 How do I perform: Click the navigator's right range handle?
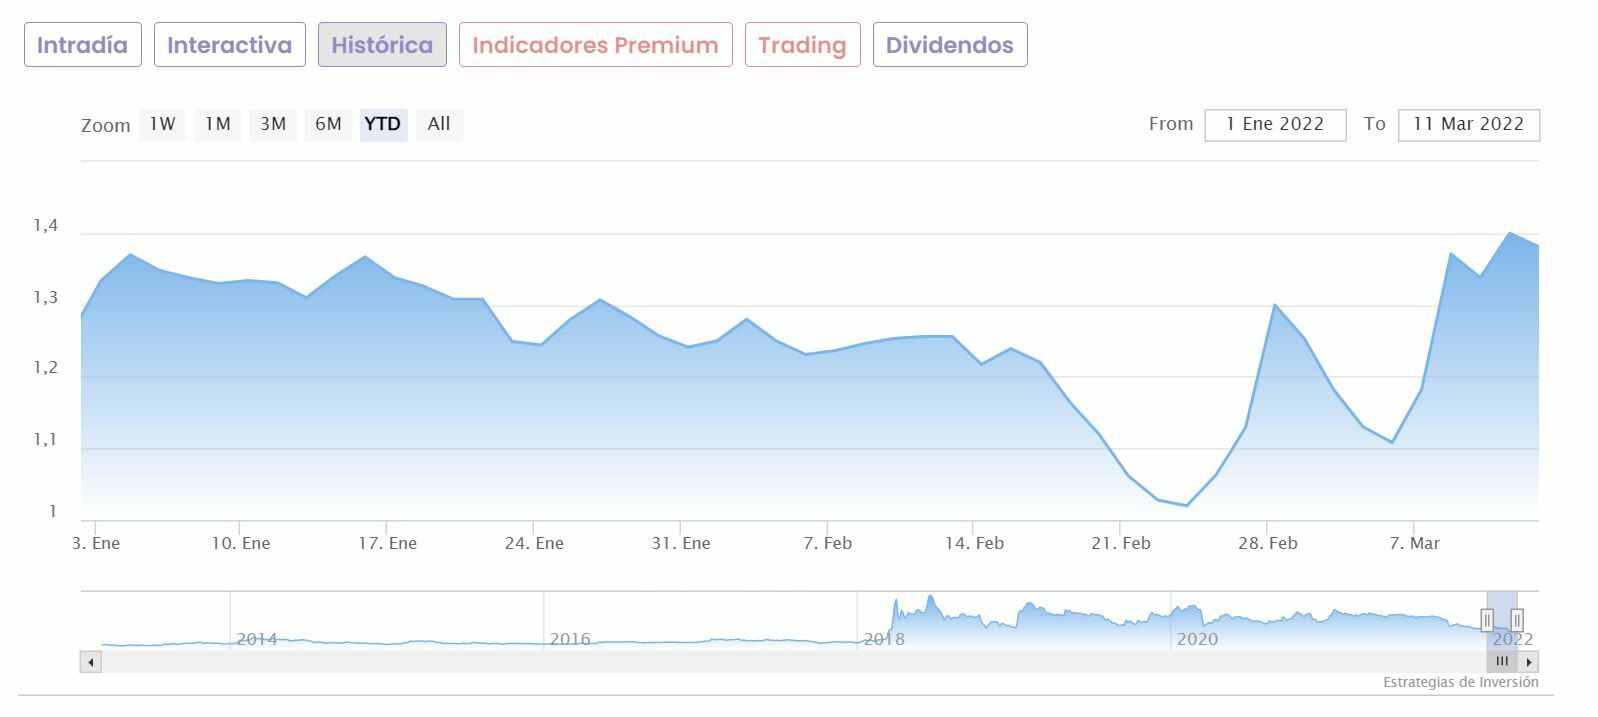pyautogui.click(x=1517, y=620)
